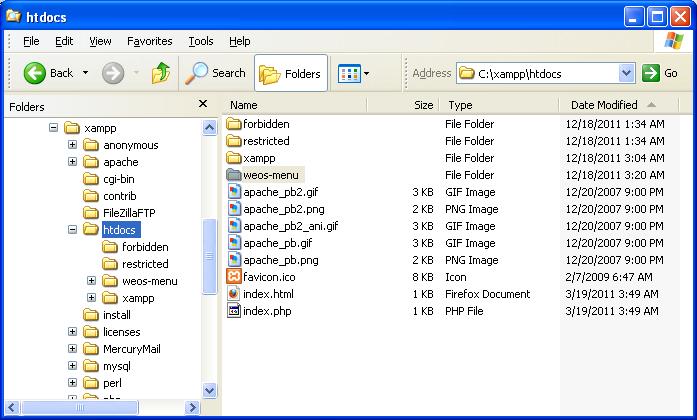This screenshot has height=420, width=697.
Task: Open the address bar dropdown arrow
Action: [x=627, y=73]
